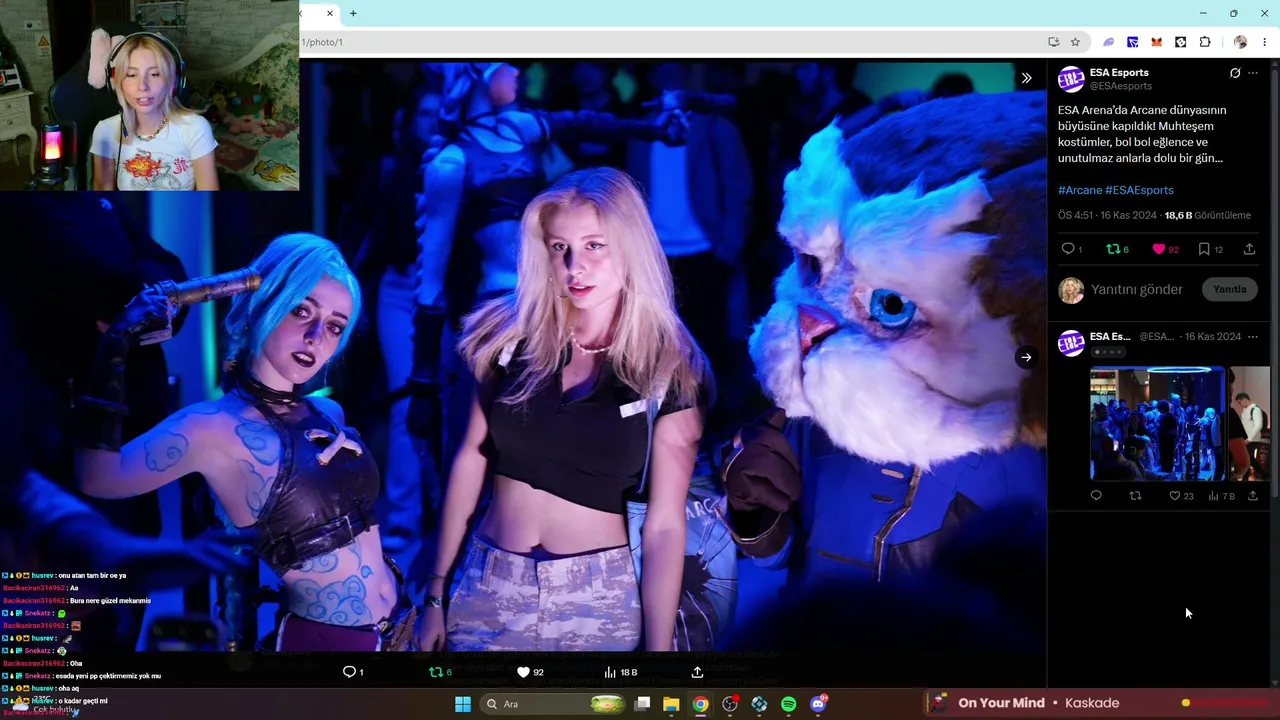Open the blue square browser extension
The width and height of the screenshot is (1280, 720).
tap(1133, 42)
